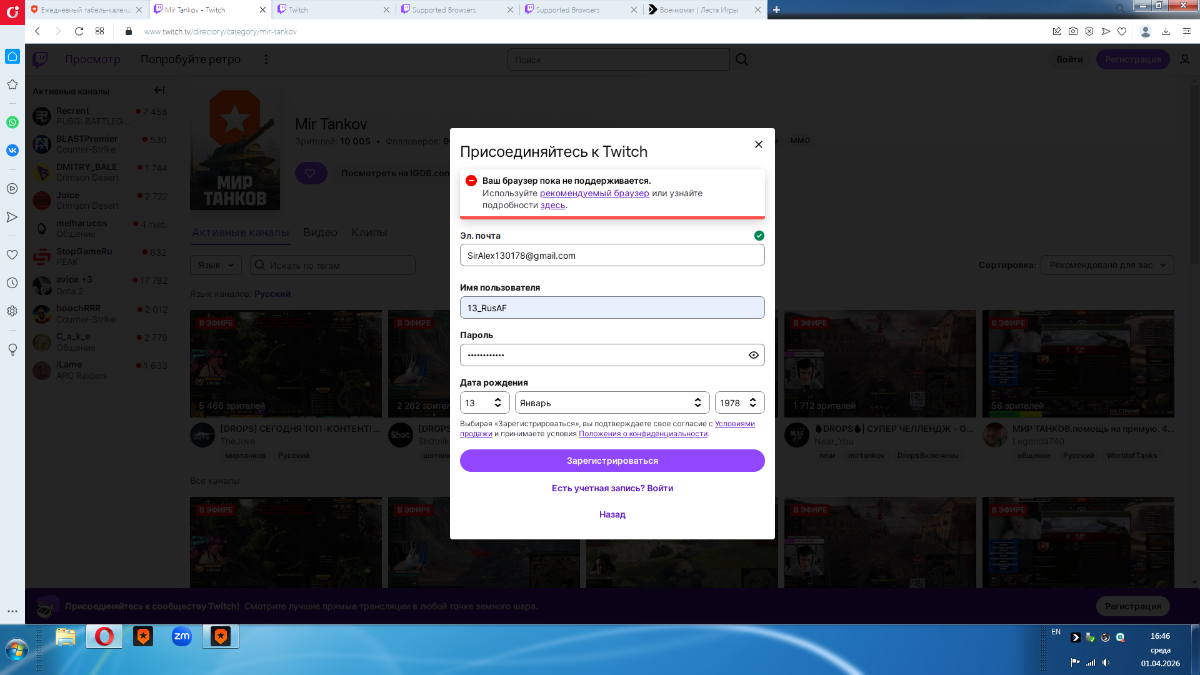
Task: Click the purple Зарегистрироваться button
Action: tap(612, 461)
